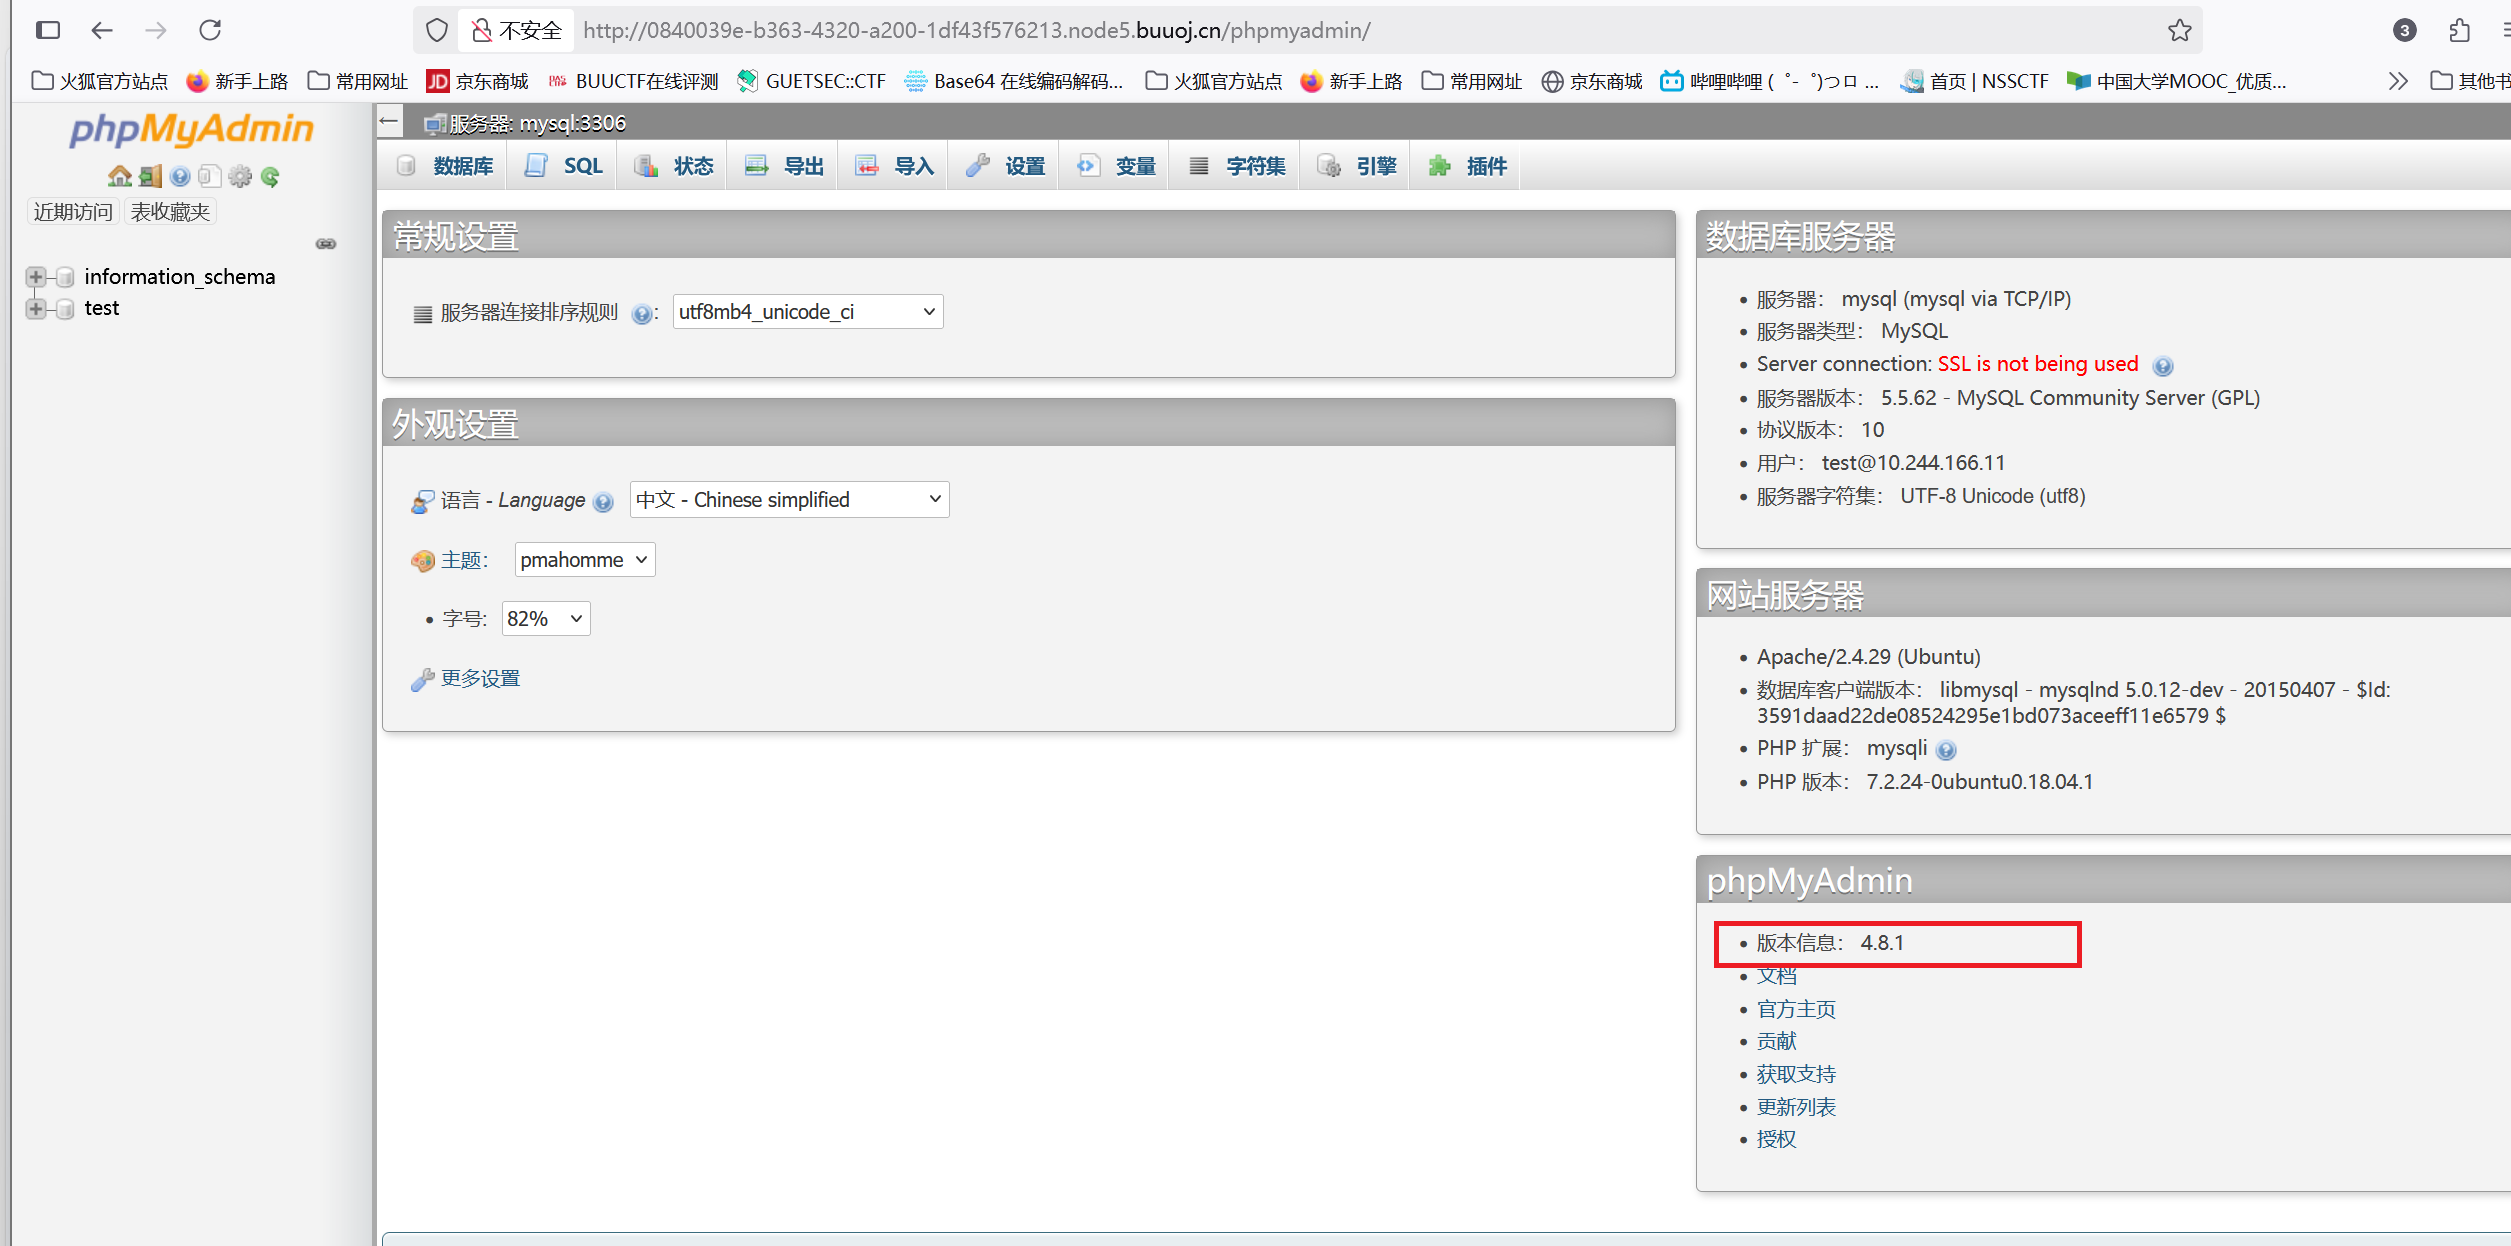Switch to the 数据库 tab

click(446, 166)
